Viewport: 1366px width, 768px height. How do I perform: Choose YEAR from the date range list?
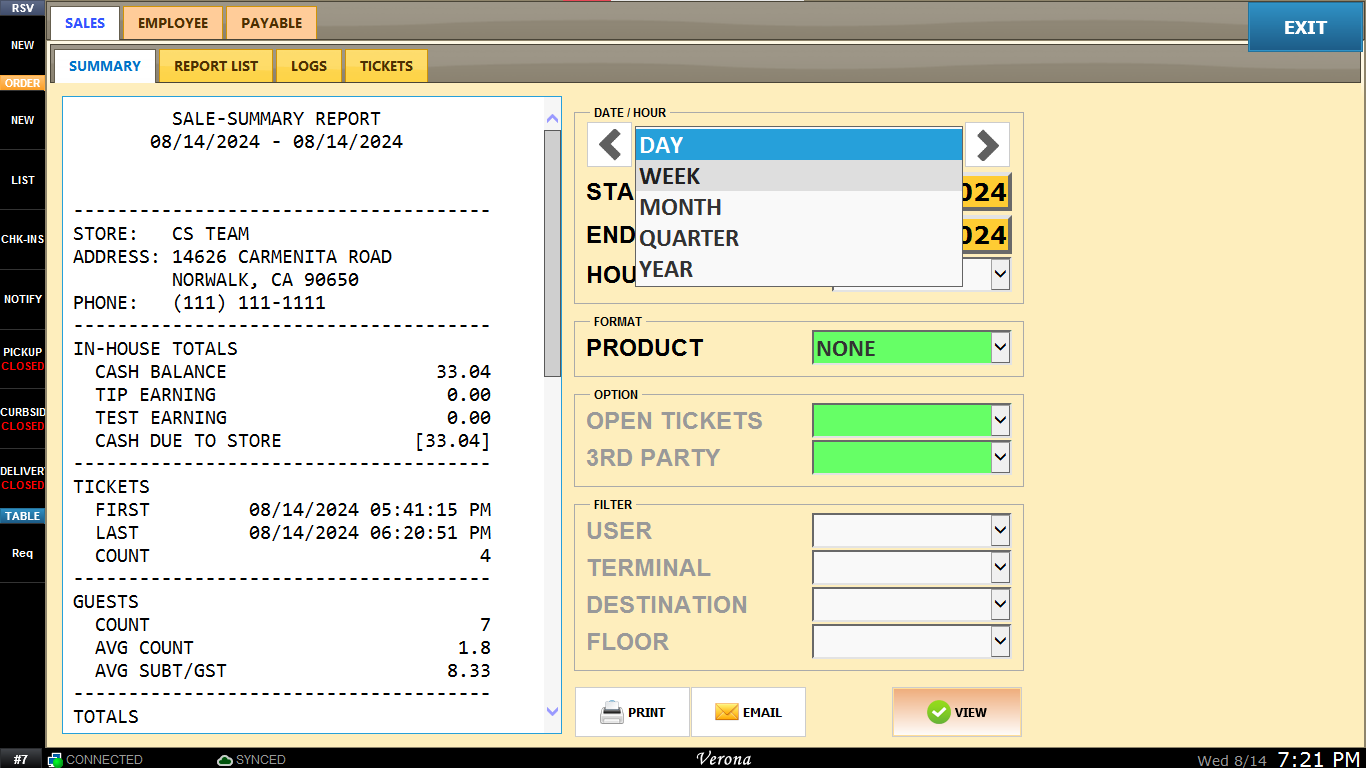click(x=798, y=269)
